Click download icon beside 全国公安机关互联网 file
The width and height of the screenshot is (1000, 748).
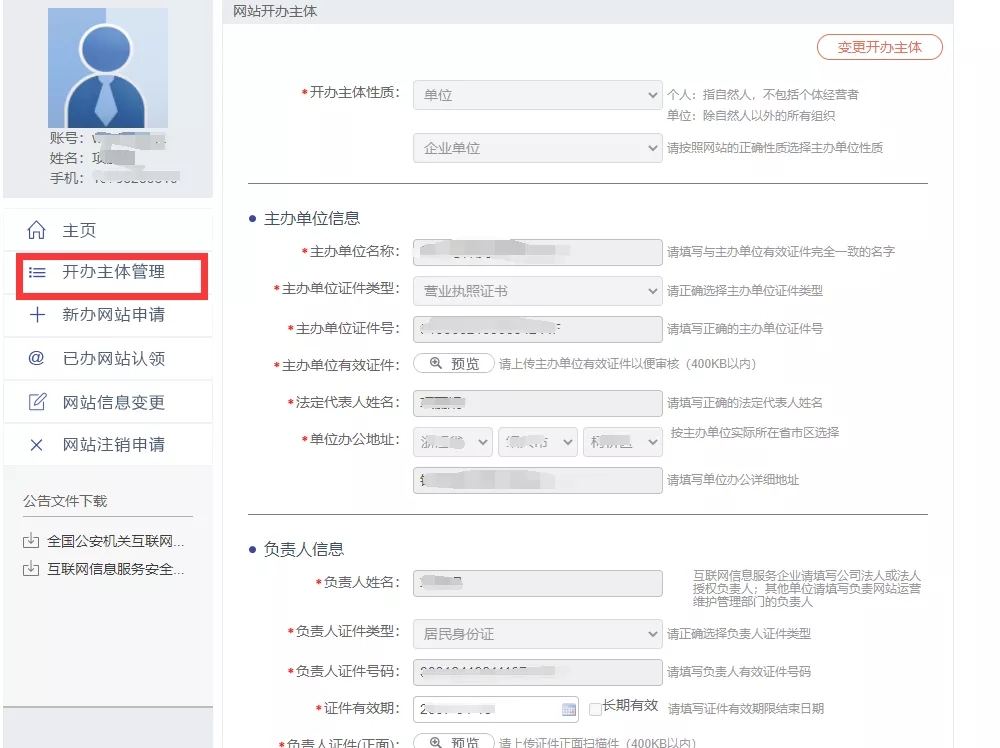click(x=30, y=542)
